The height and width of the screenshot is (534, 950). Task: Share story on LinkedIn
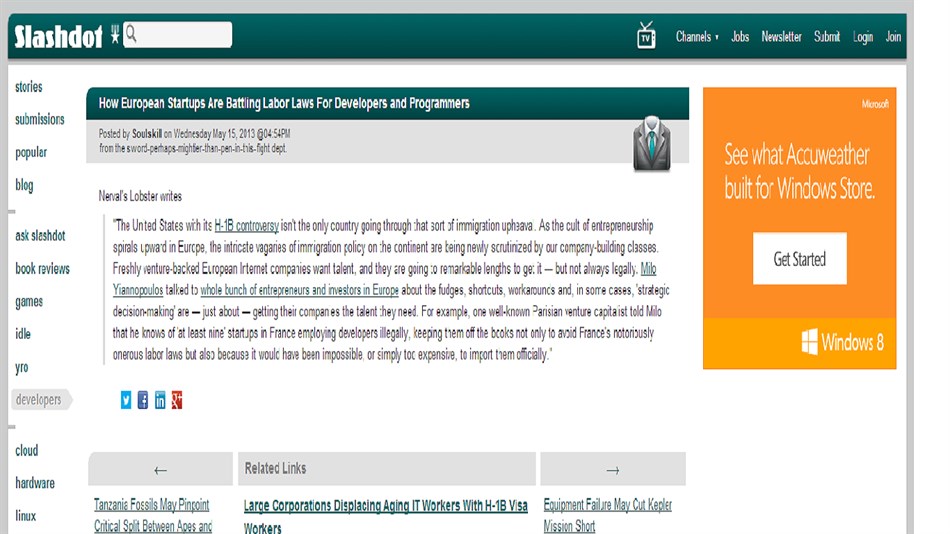[160, 400]
